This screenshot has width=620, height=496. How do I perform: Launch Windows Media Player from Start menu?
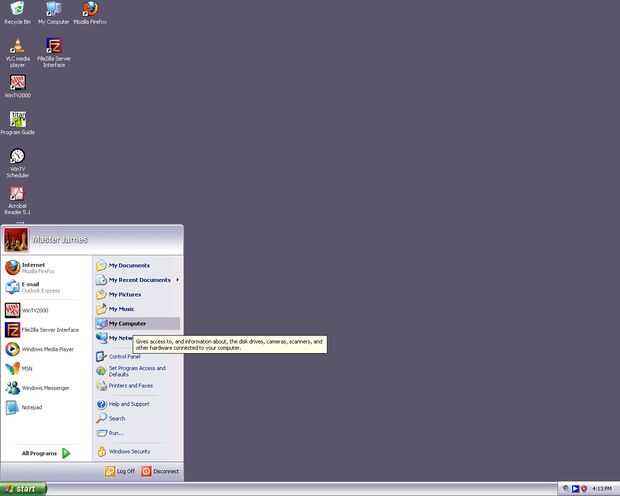[x=46, y=349]
